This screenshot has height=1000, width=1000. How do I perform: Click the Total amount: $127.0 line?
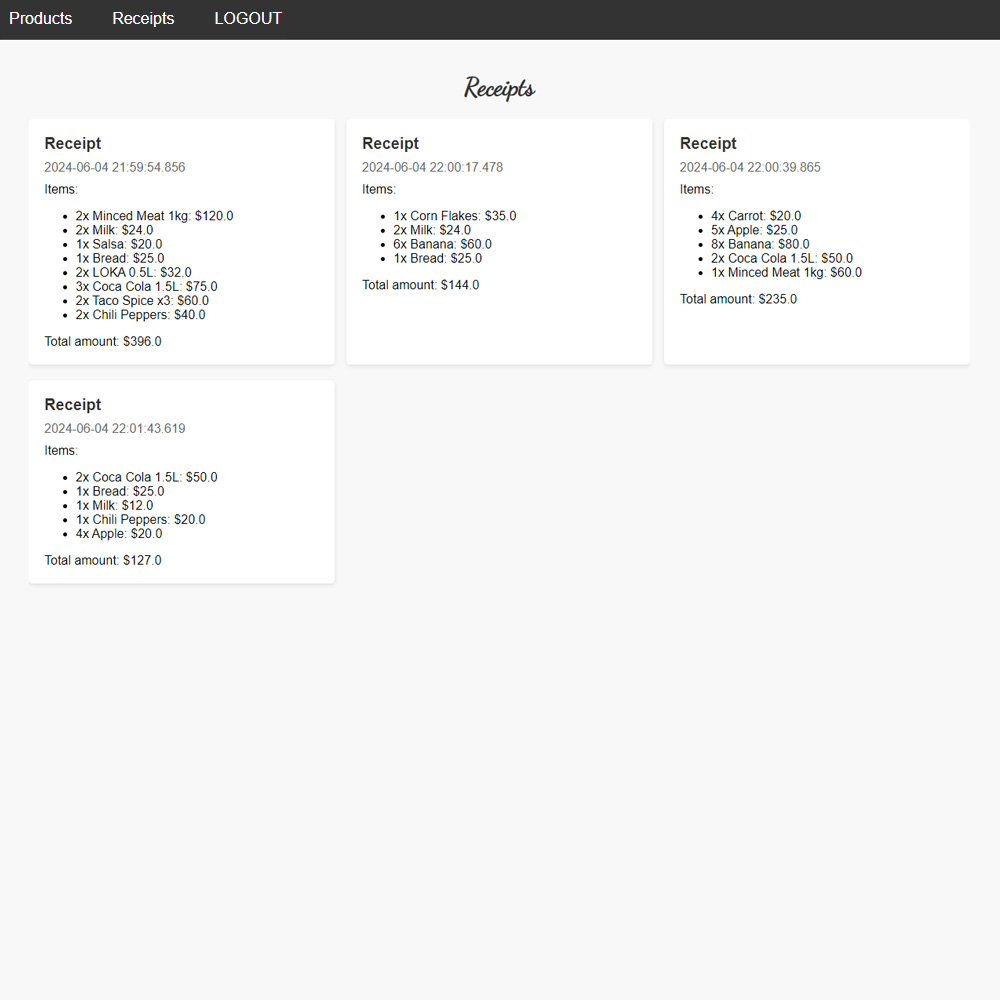click(x=103, y=561)
